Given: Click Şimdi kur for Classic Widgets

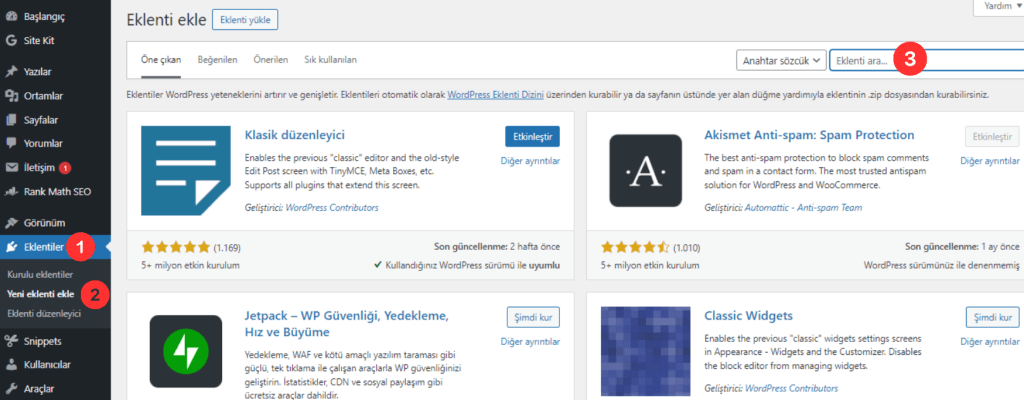Looking at the screenshot, I should 993,317.
